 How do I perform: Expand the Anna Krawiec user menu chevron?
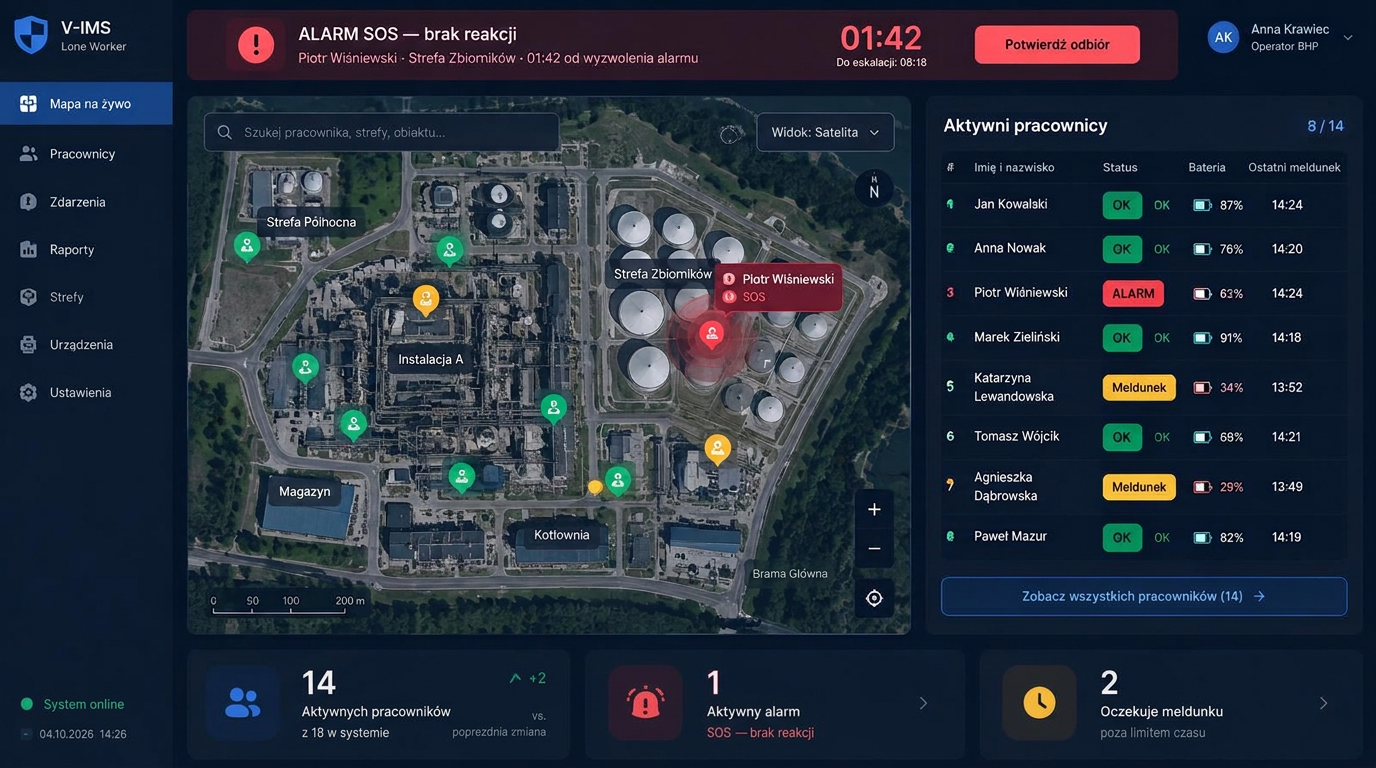click(x=1348, y=38)
